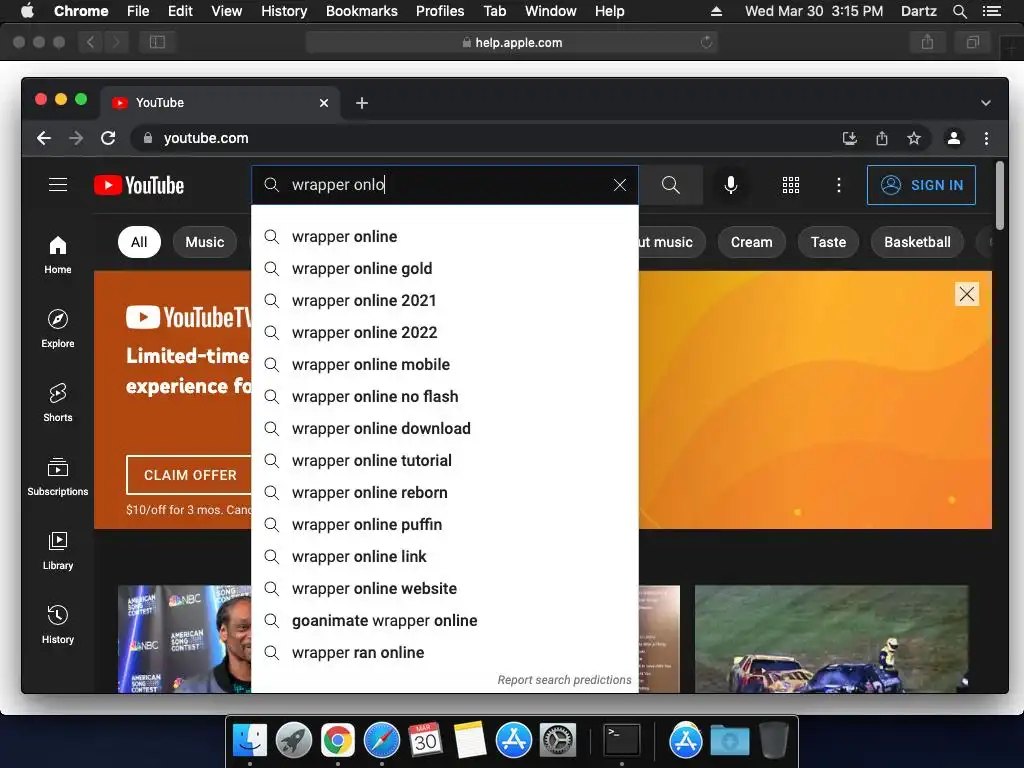Share this page from address bar
This screenshot has height=768, width=1024.
(882, 138)
